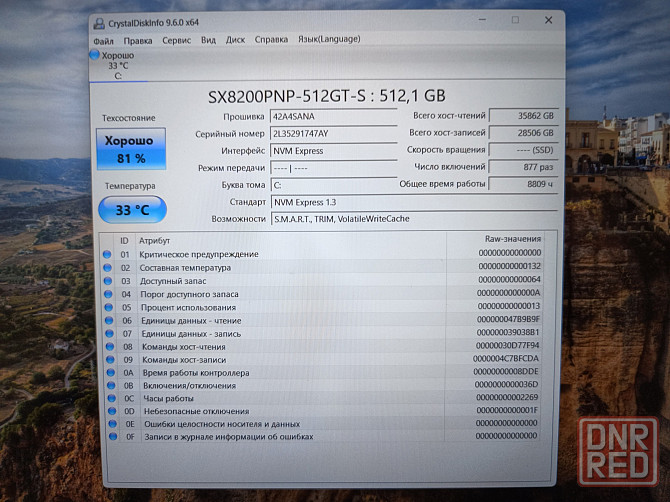The image size is (670, 502).
Task: Click status dot for 0E Ошибки целостности носителя
Action: coord(112,424)
